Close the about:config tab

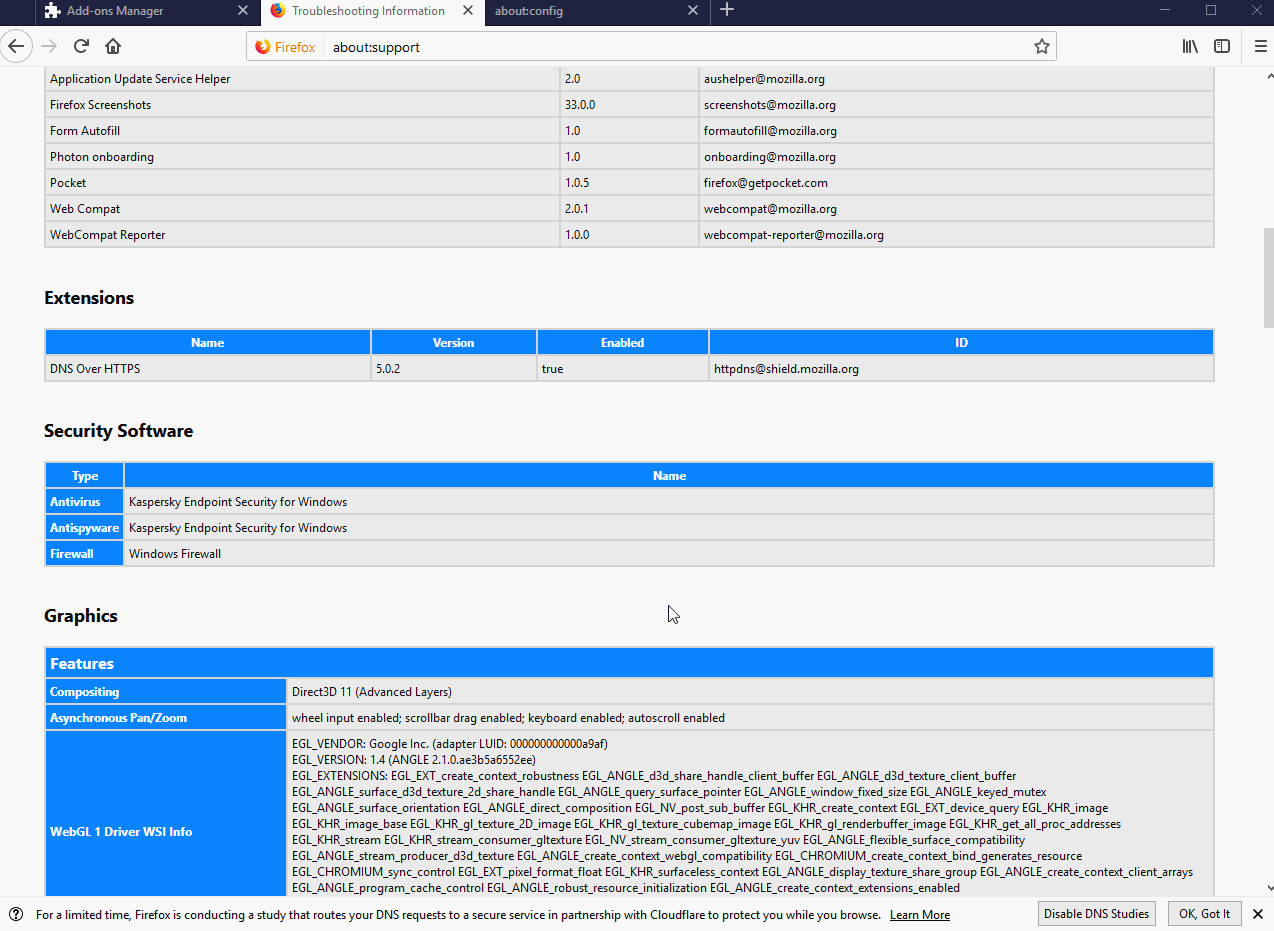point(694,11)
